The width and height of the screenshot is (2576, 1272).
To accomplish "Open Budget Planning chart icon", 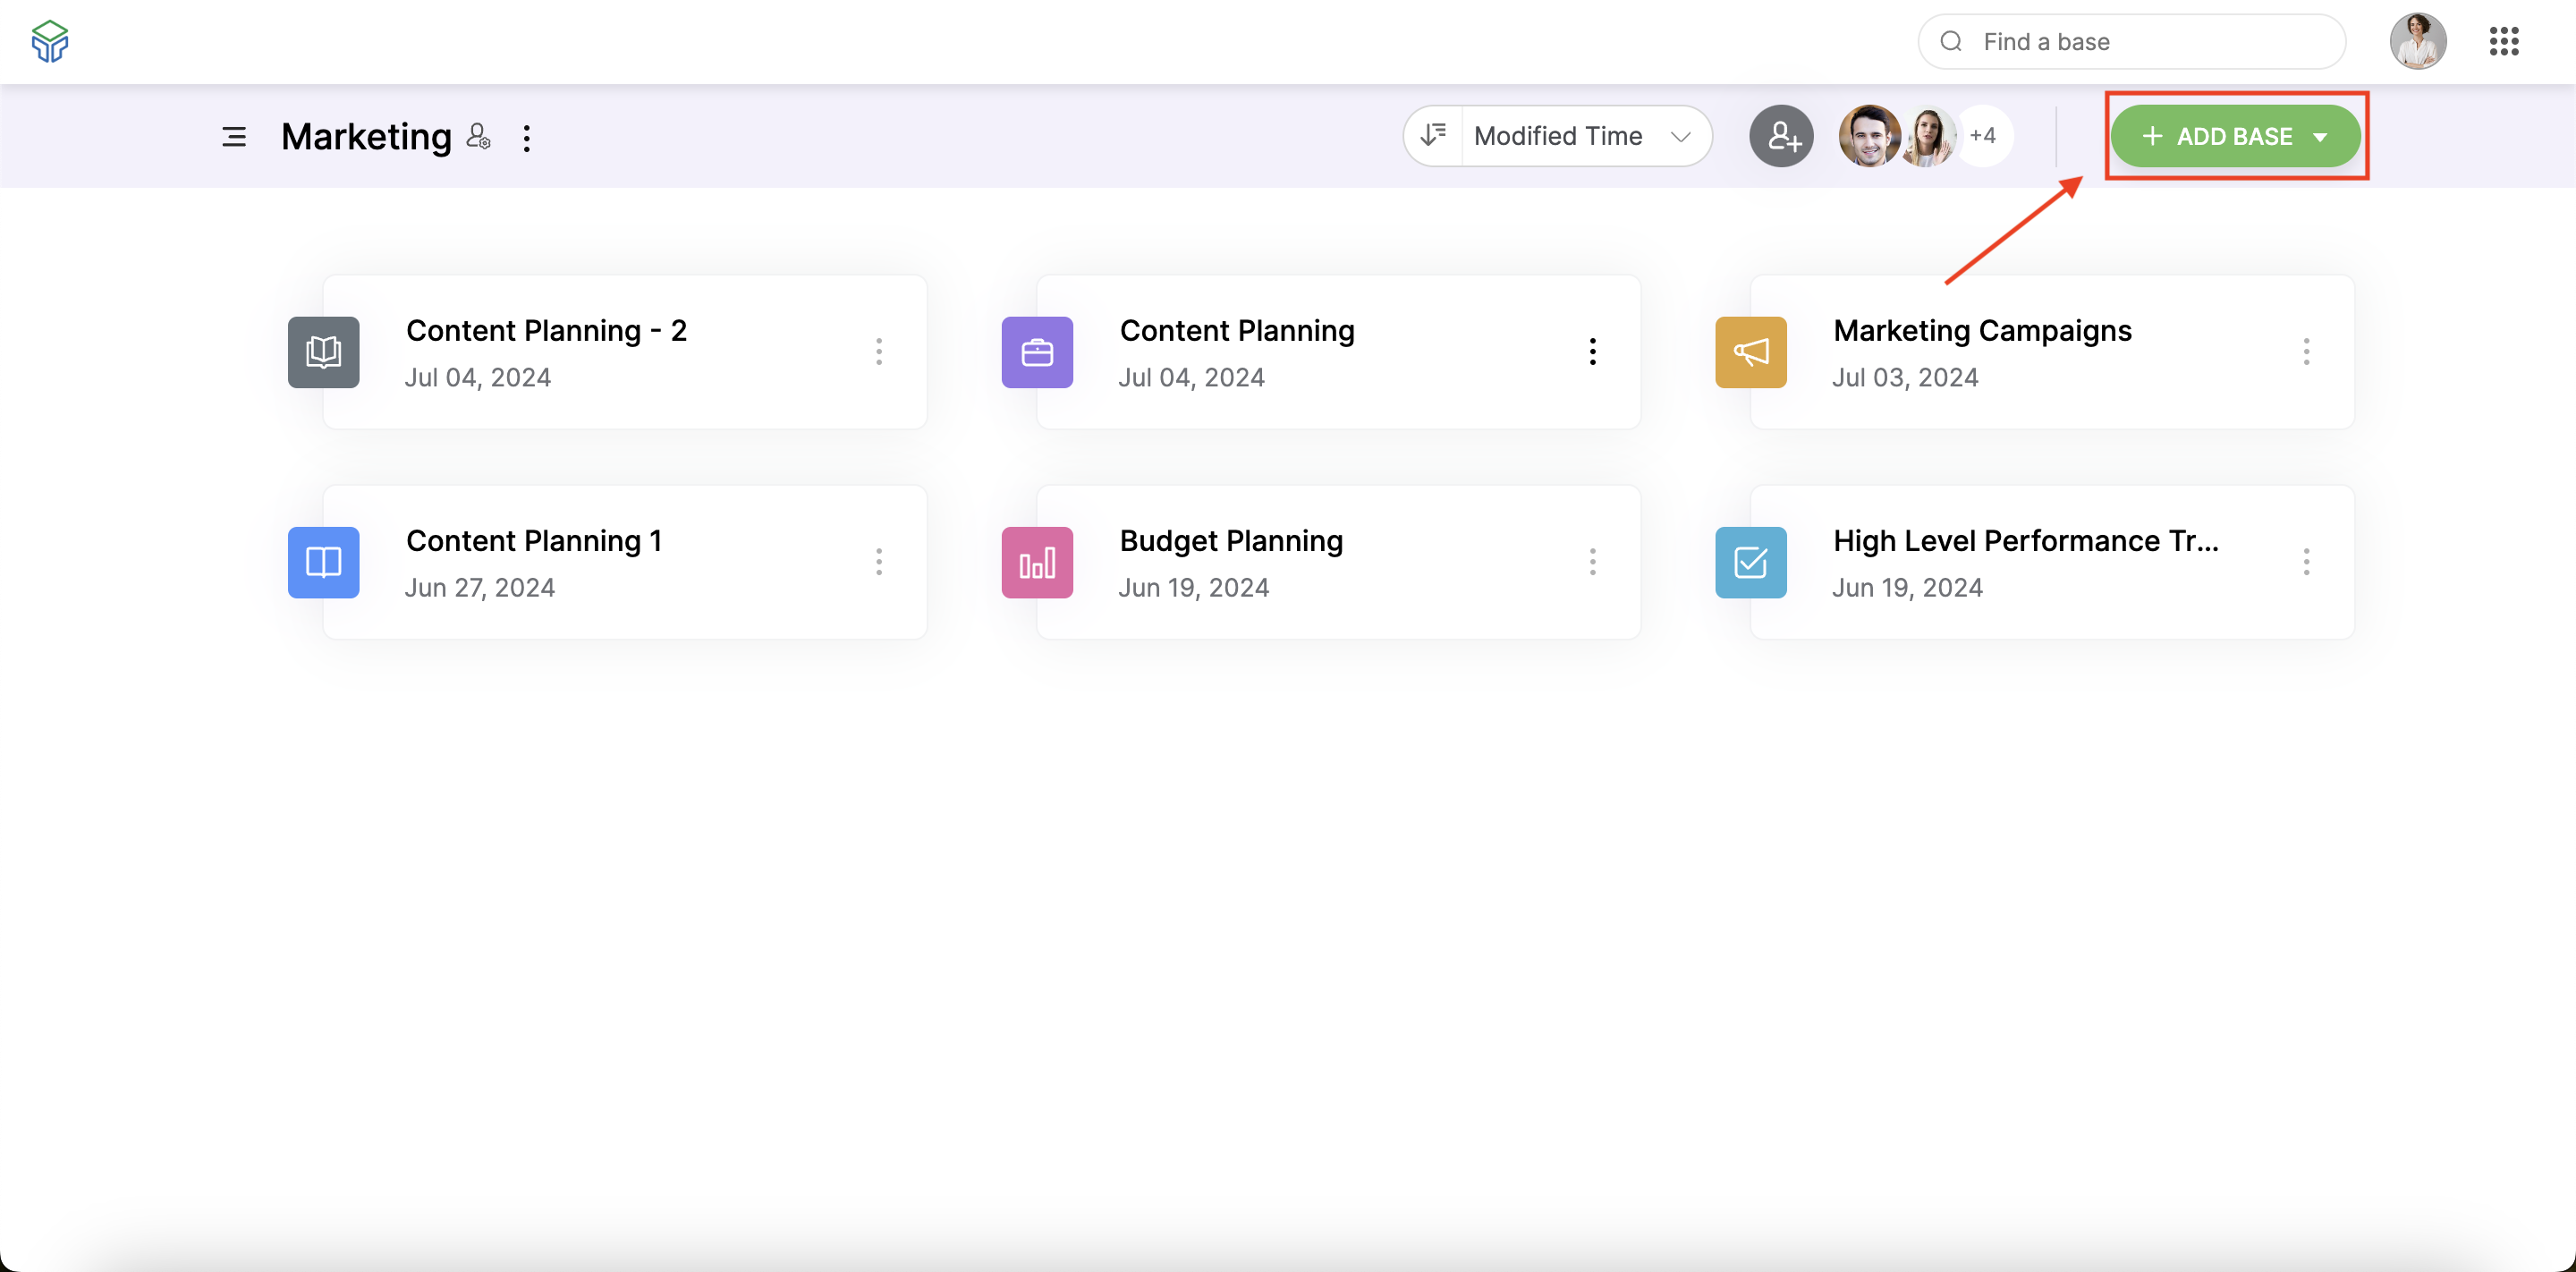I will pos(1037,562).
